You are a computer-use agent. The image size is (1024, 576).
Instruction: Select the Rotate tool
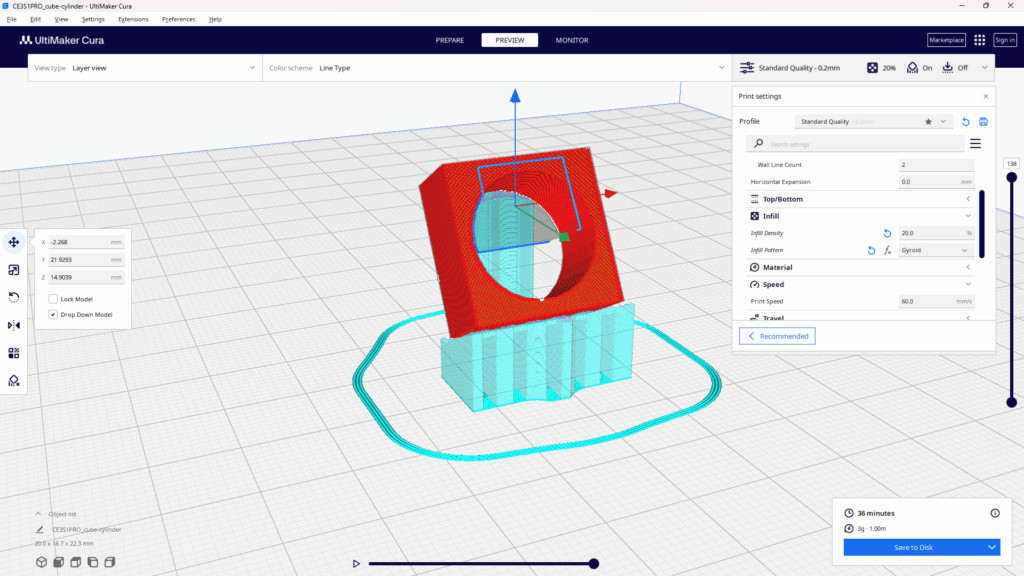[13, 297]
